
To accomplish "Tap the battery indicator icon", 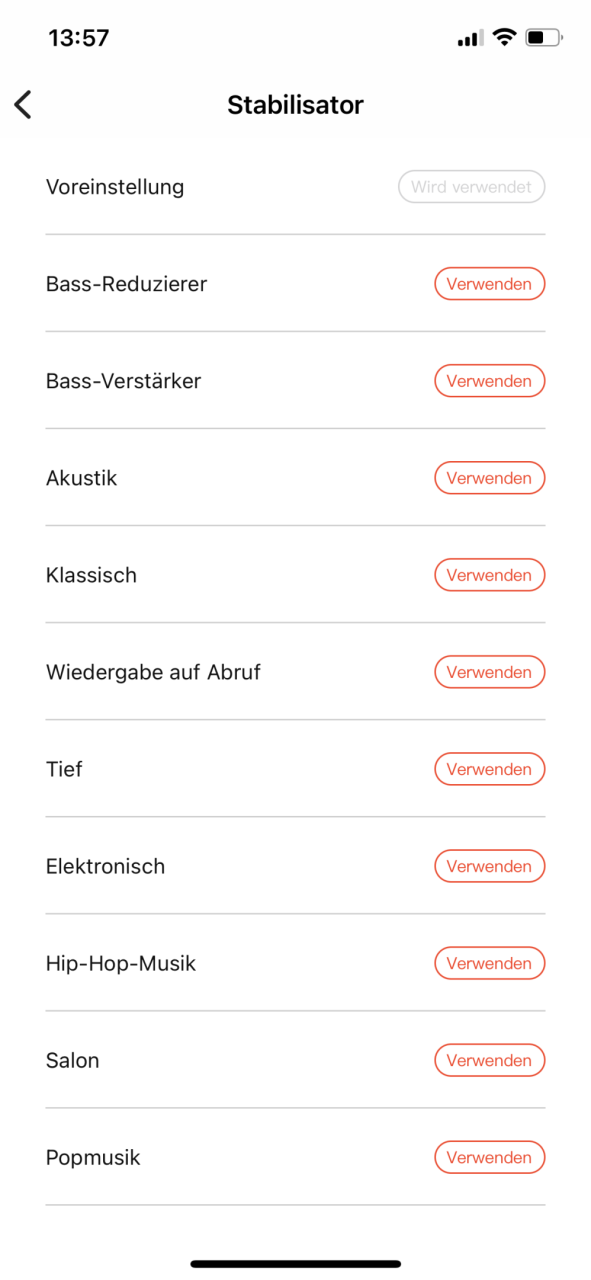I will [x=543, y=38].
